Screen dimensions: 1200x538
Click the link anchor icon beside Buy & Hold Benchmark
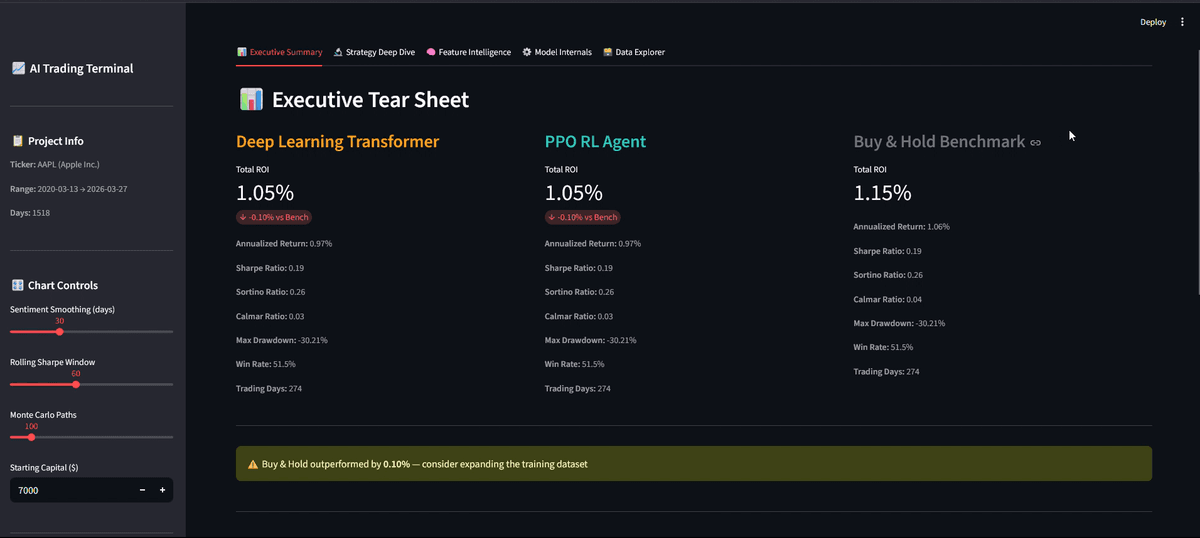pyautogui.click(x=1036, y=143)
